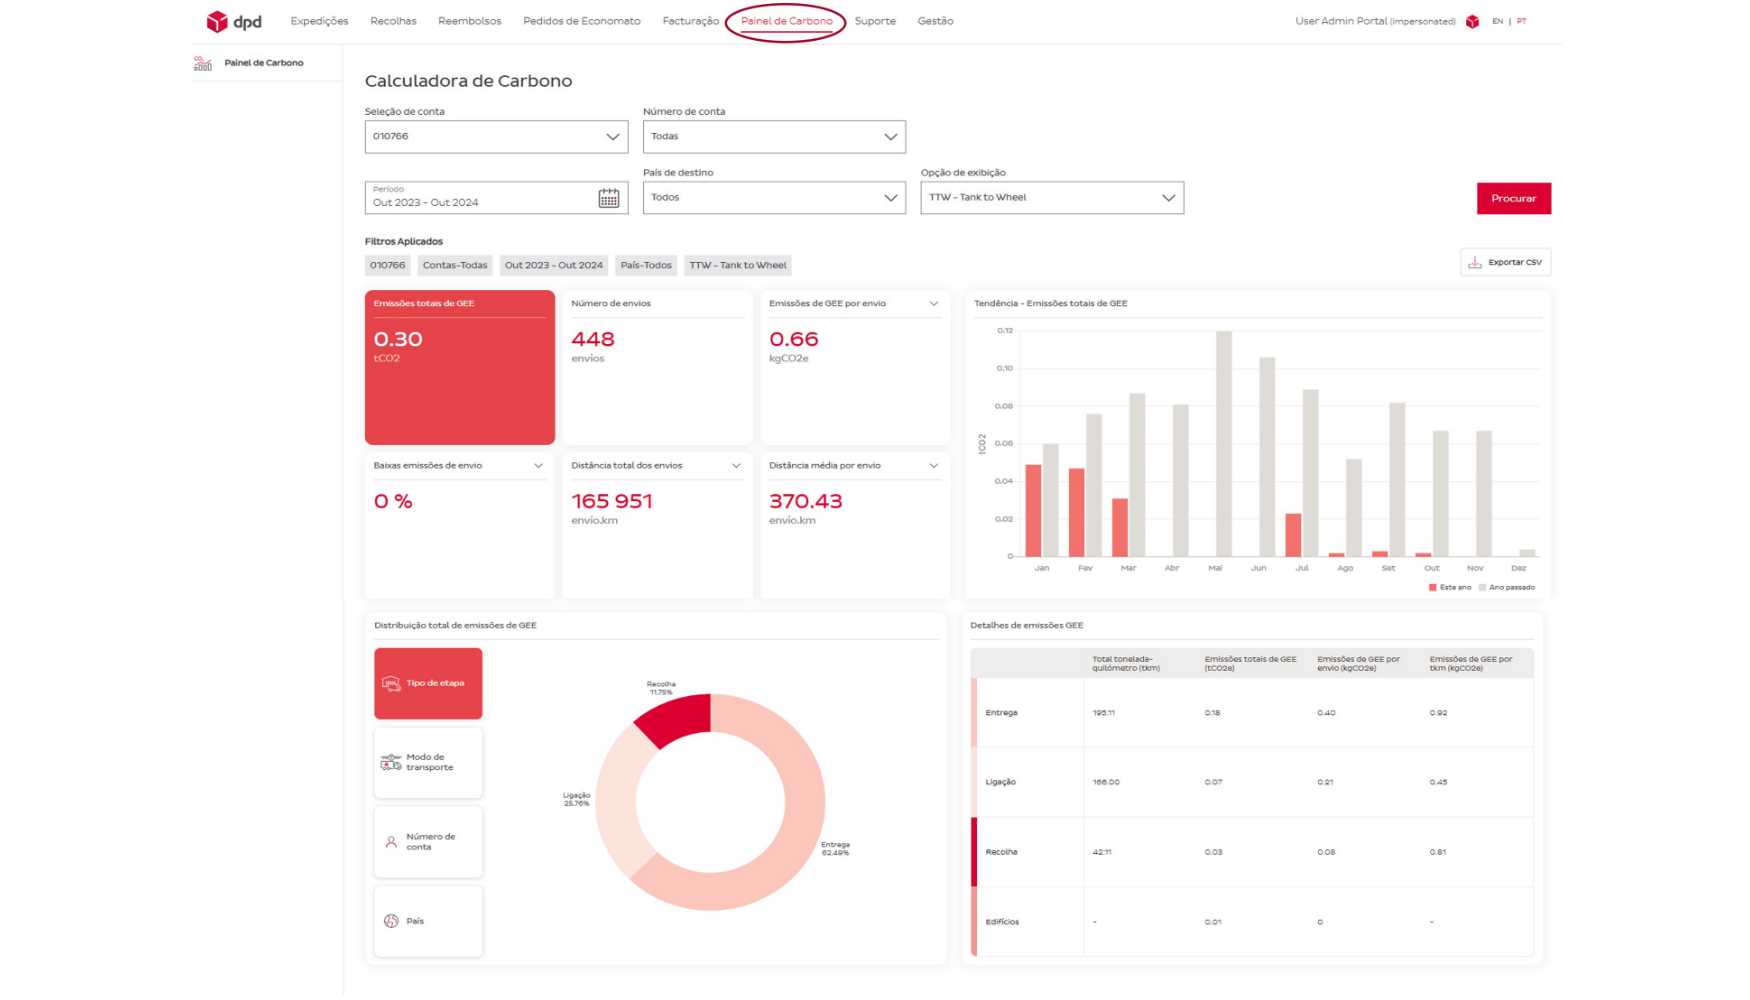Open the Suporte menu

(875, 21)
